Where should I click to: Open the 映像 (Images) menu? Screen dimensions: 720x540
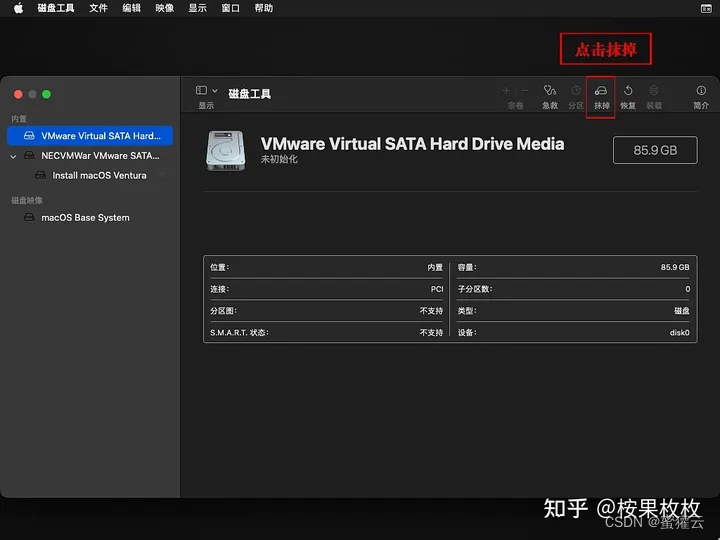pos(164,8)
